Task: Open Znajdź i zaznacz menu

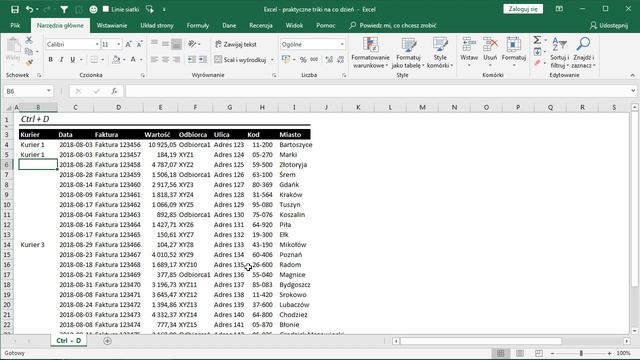Action: pos(583,53)
